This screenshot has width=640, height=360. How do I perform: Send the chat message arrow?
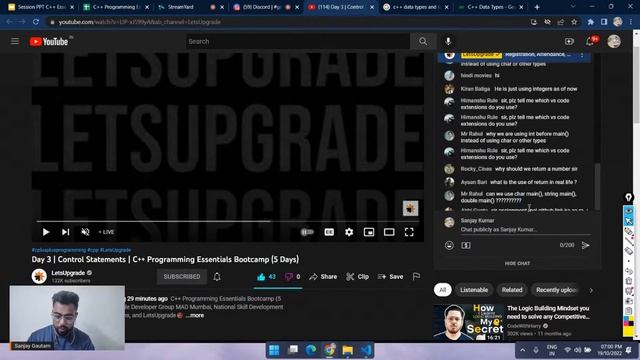click(x=585, y=245)
